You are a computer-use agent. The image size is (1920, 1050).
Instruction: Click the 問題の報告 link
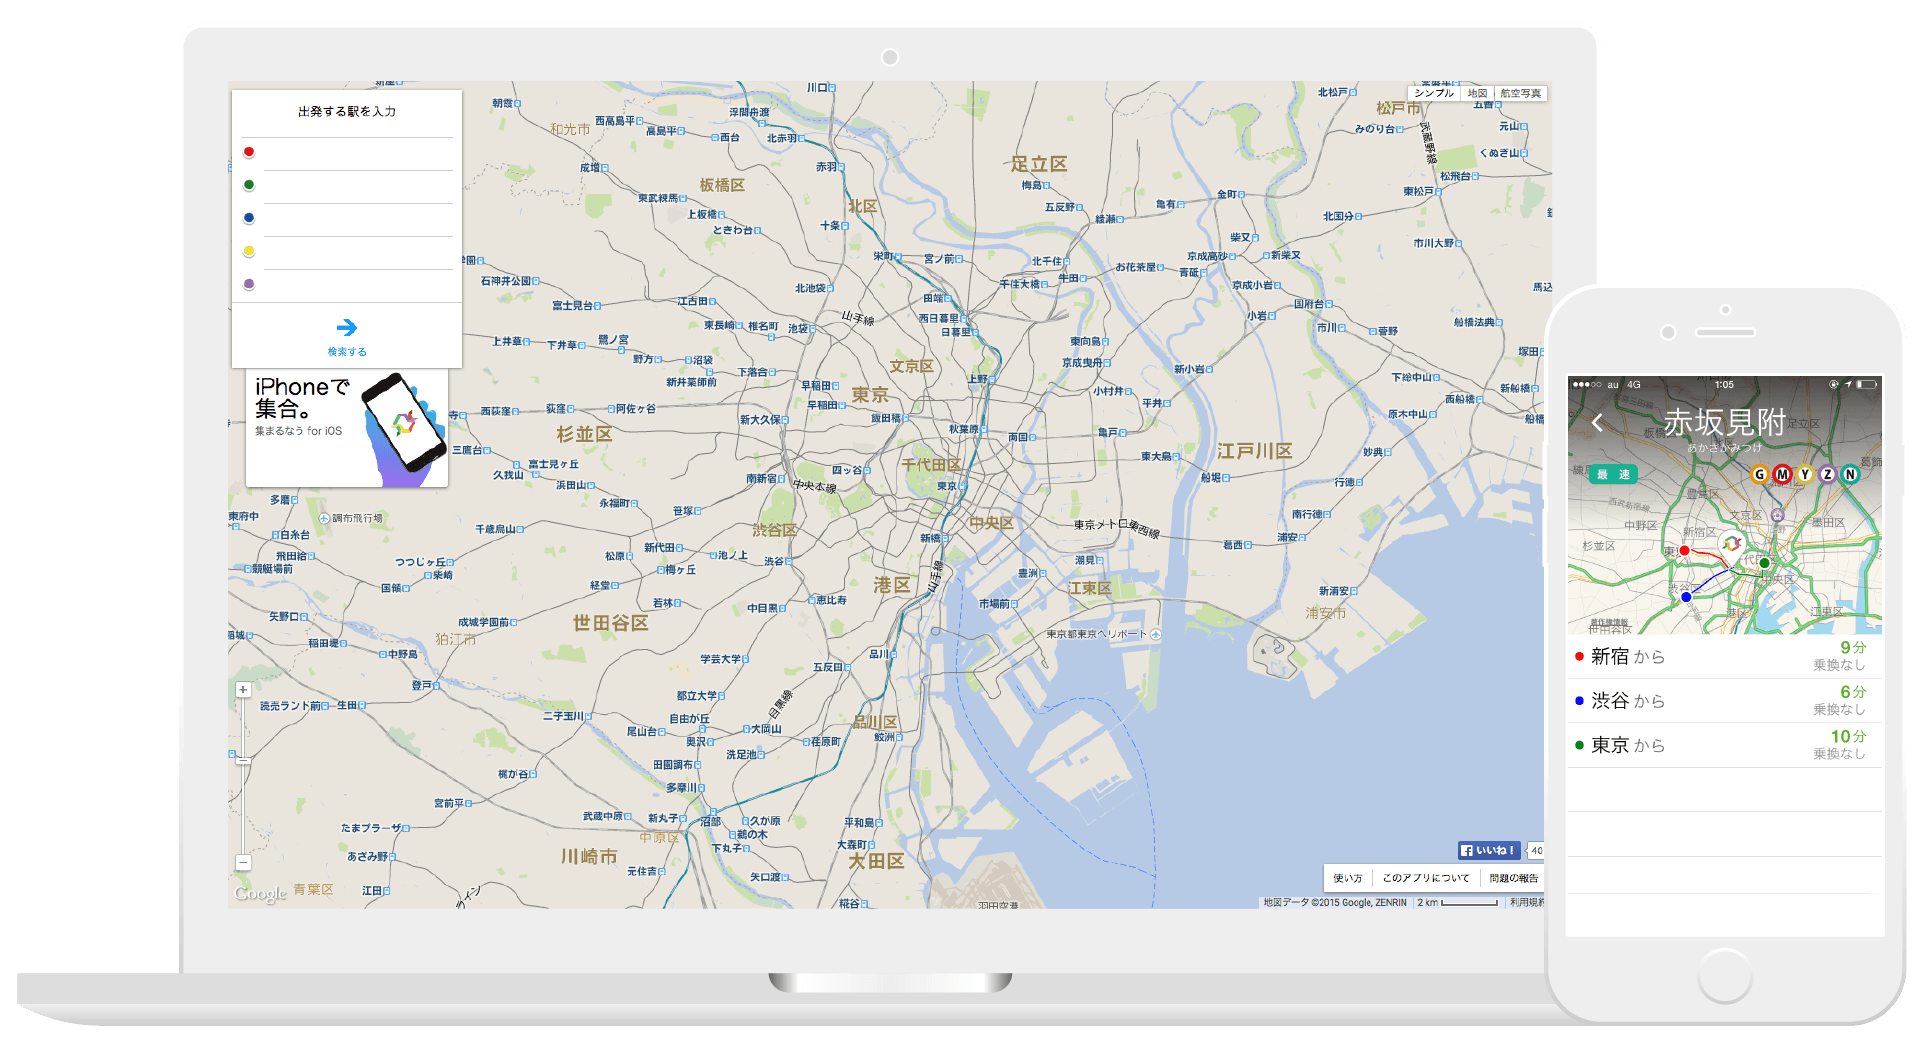[x=1513, y=878]
